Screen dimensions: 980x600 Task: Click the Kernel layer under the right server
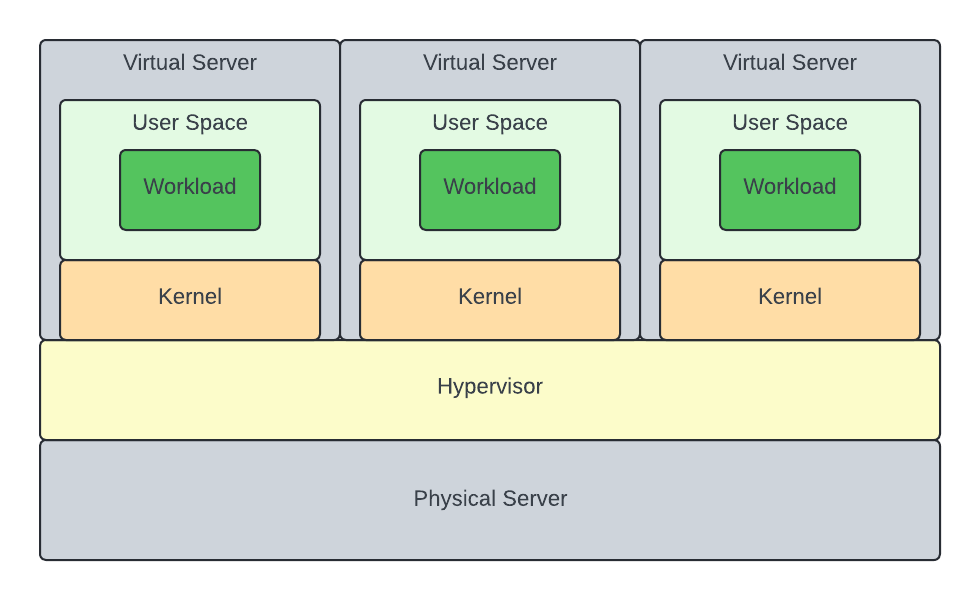click(x=790, y=297)
